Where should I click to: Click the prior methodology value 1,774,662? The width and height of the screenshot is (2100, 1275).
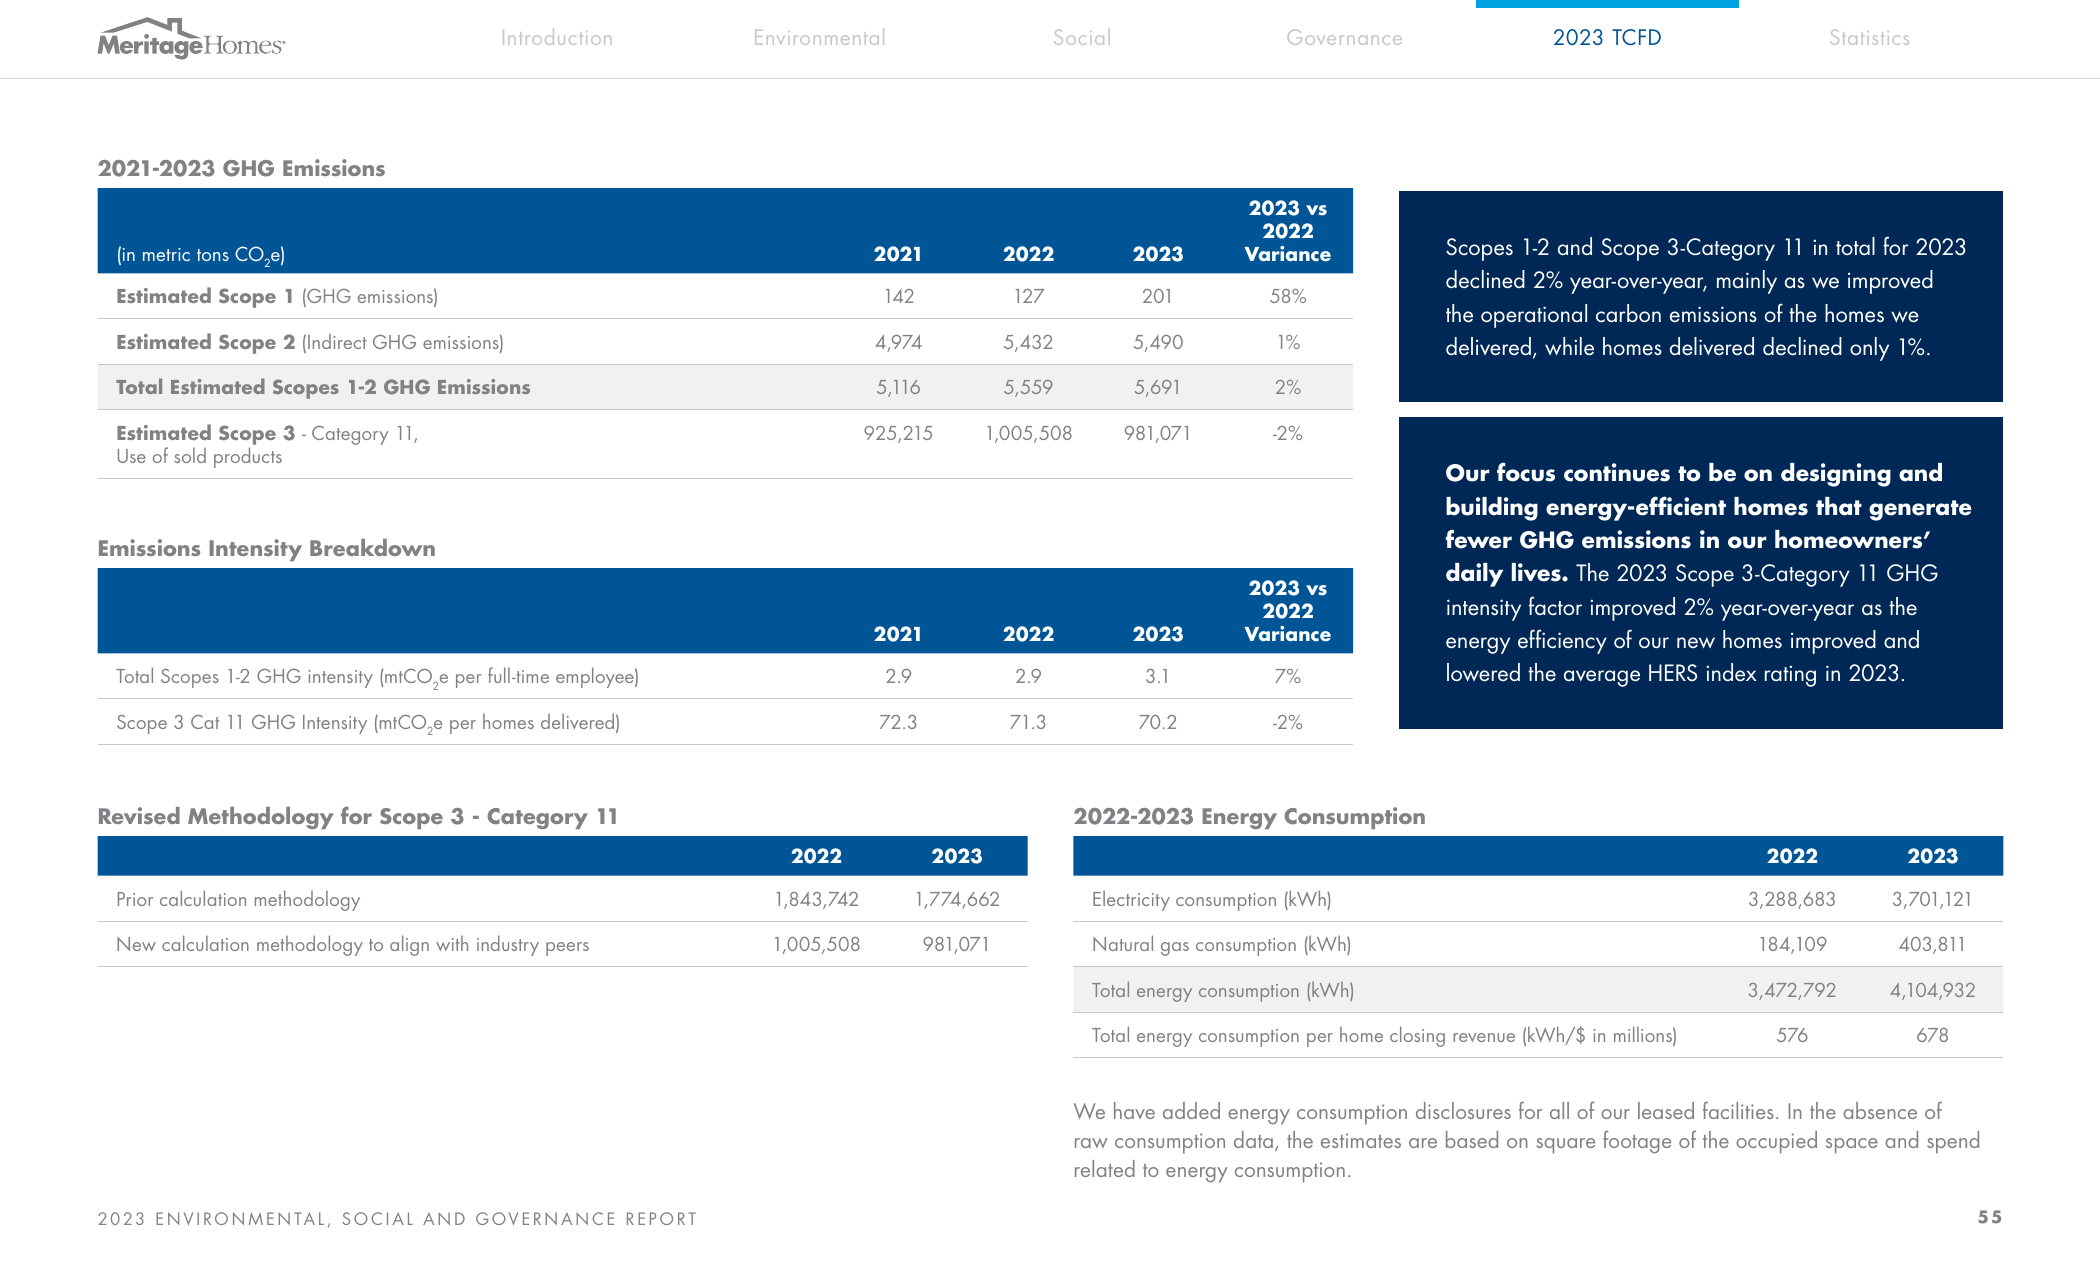957,899
